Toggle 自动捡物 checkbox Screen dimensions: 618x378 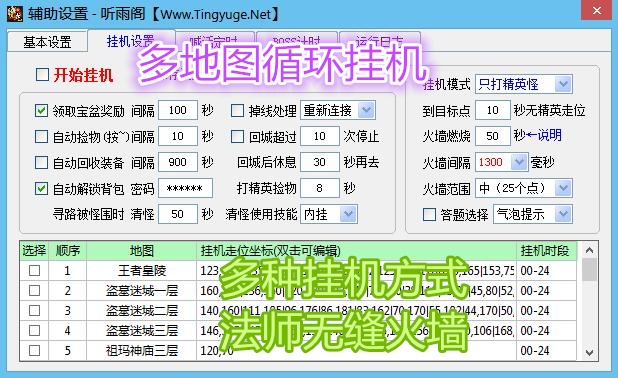tap(41, 137)
